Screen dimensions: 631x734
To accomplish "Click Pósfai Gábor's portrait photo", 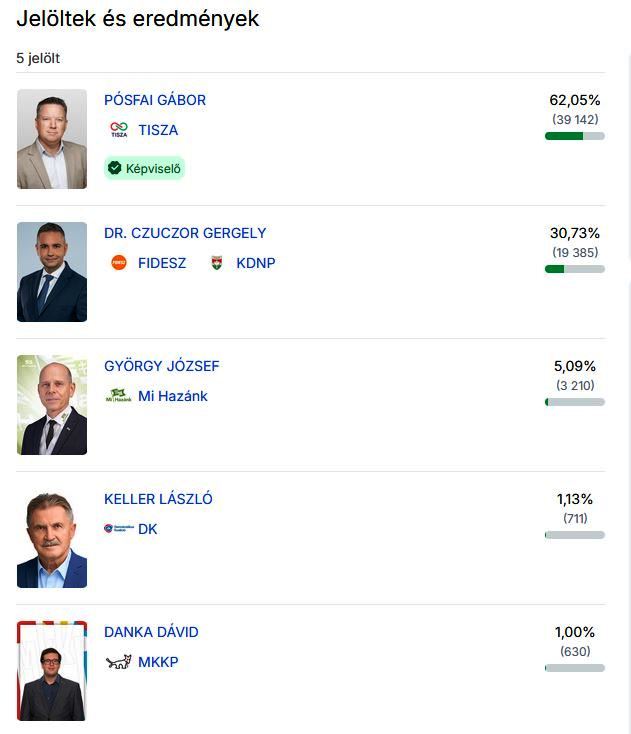I will [x=52, y=139].
